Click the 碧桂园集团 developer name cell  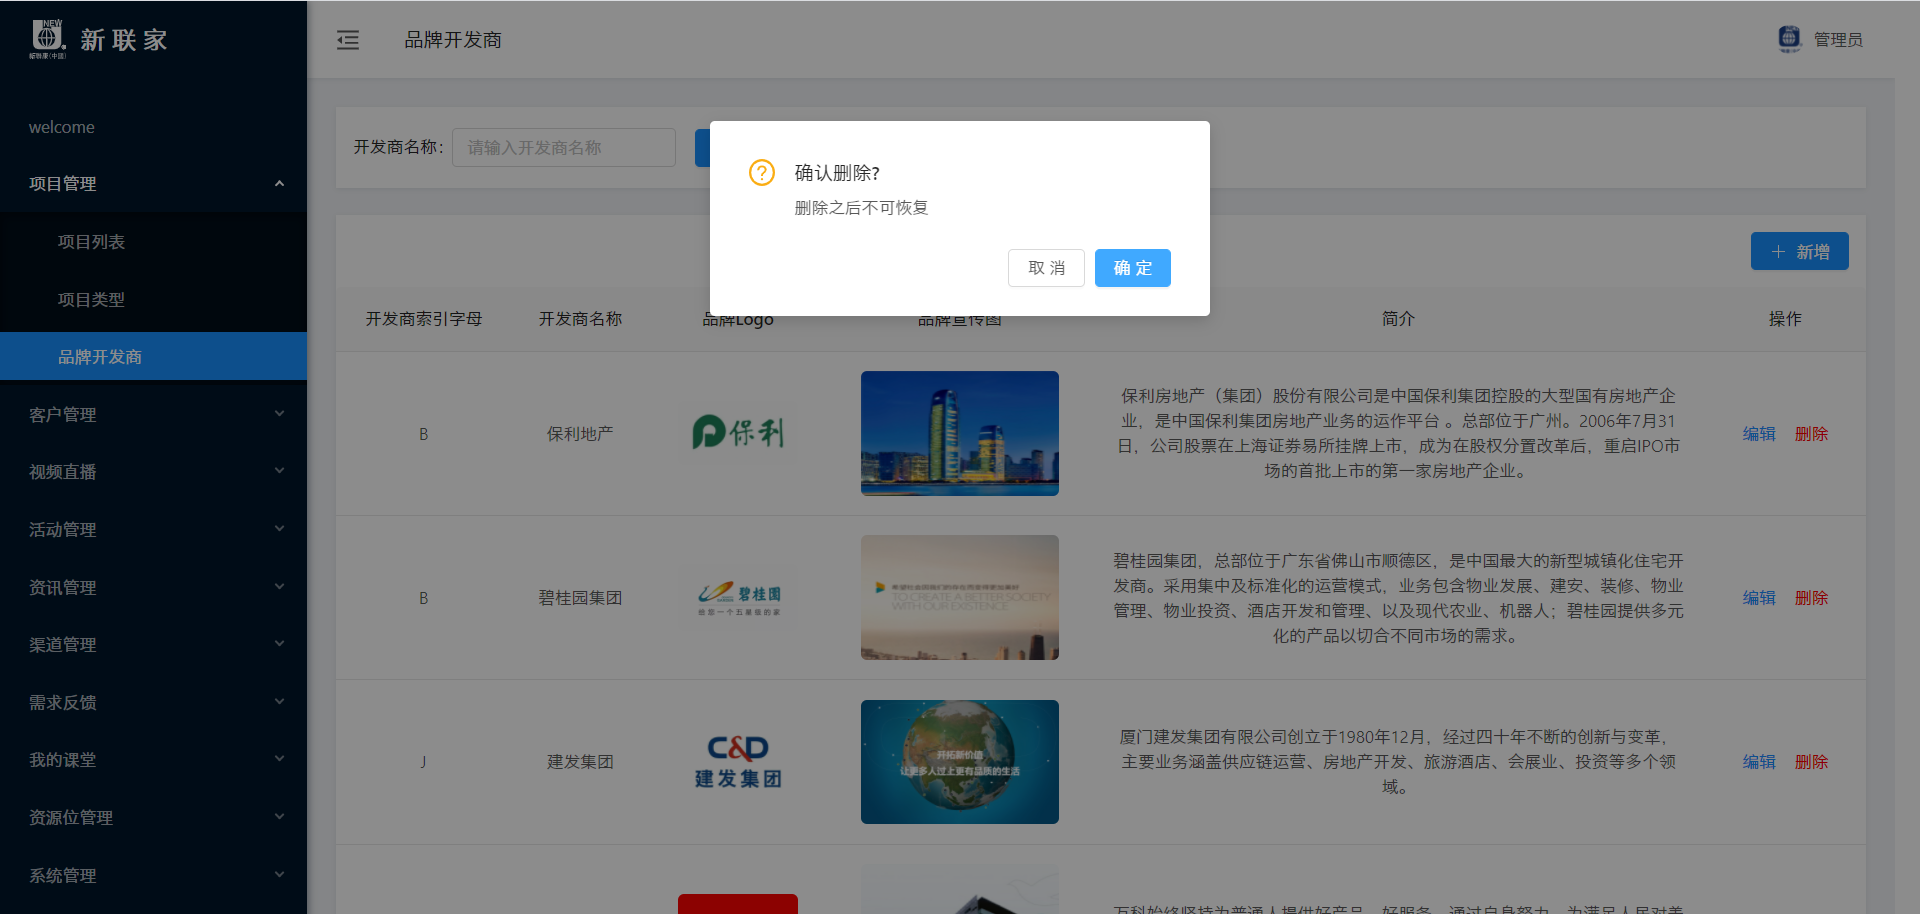[580, 598]
